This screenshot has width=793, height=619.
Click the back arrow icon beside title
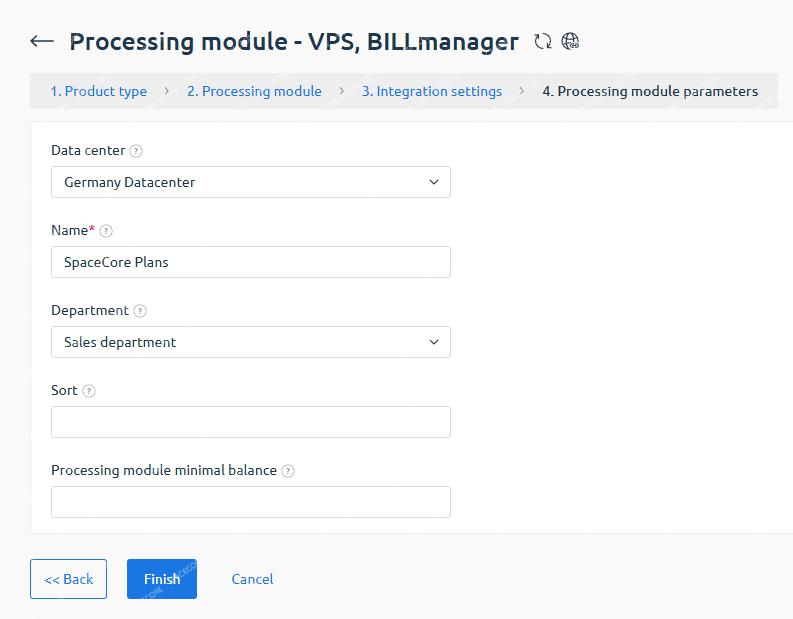(42, 41)
